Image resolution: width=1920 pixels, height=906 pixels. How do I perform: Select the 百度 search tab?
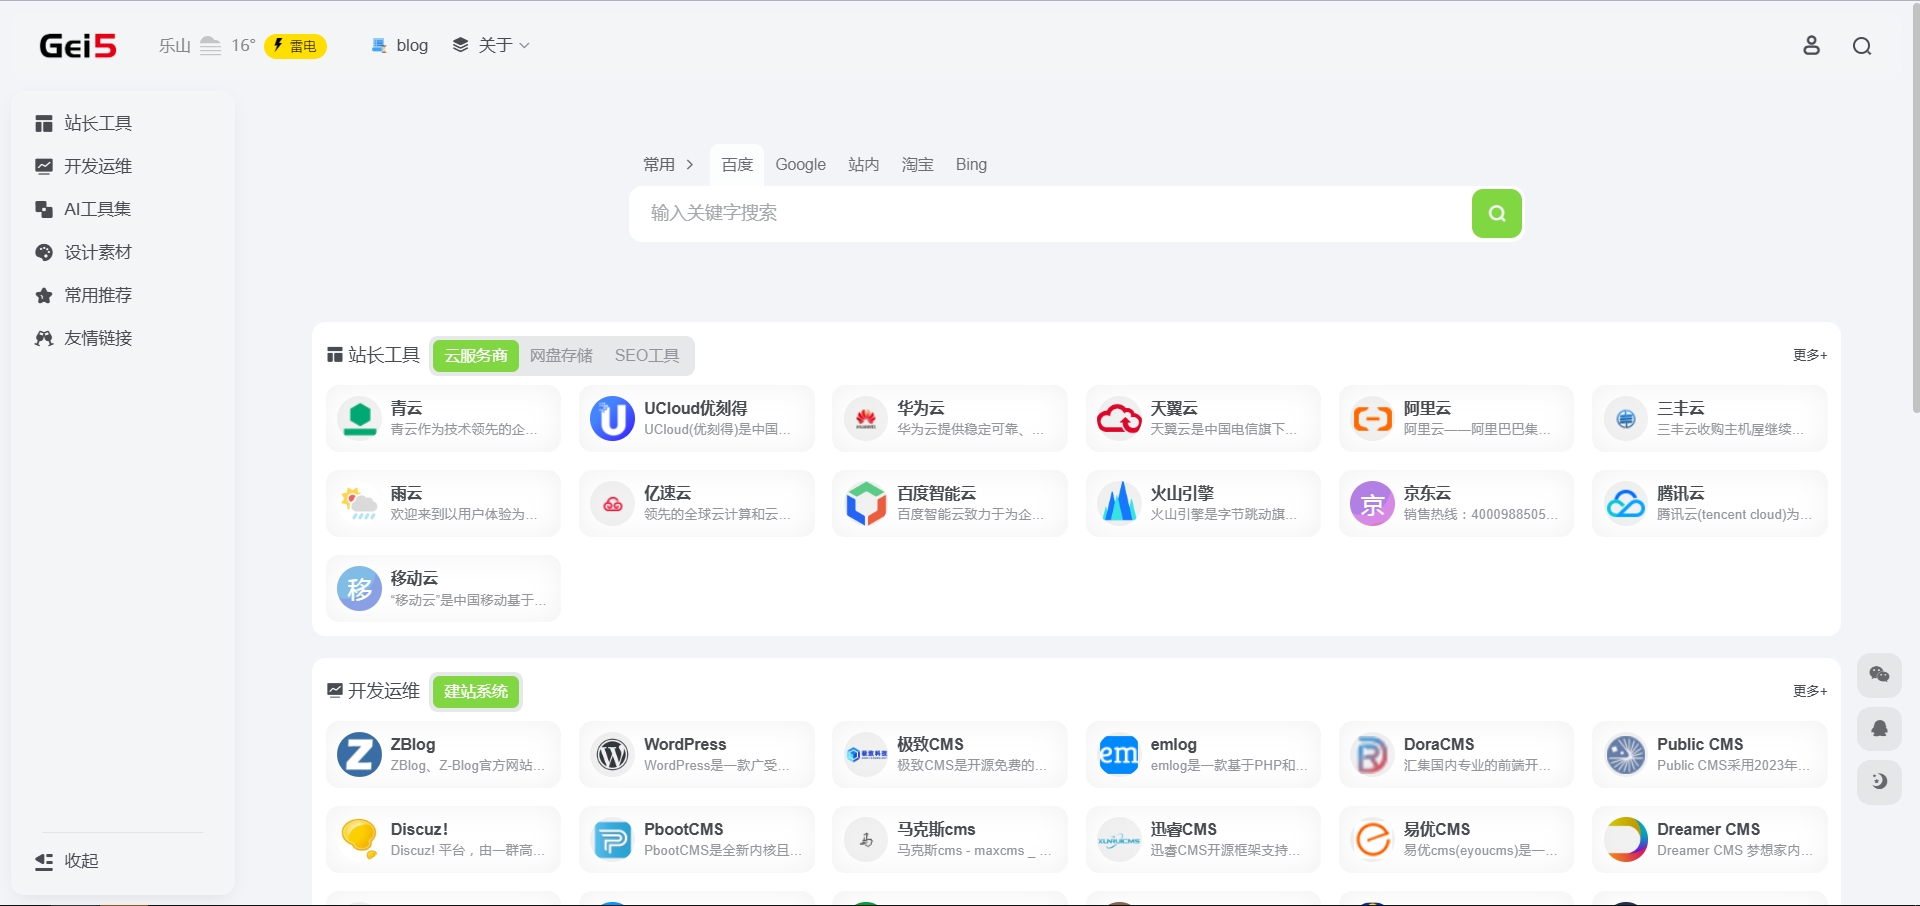pos(737,164)
